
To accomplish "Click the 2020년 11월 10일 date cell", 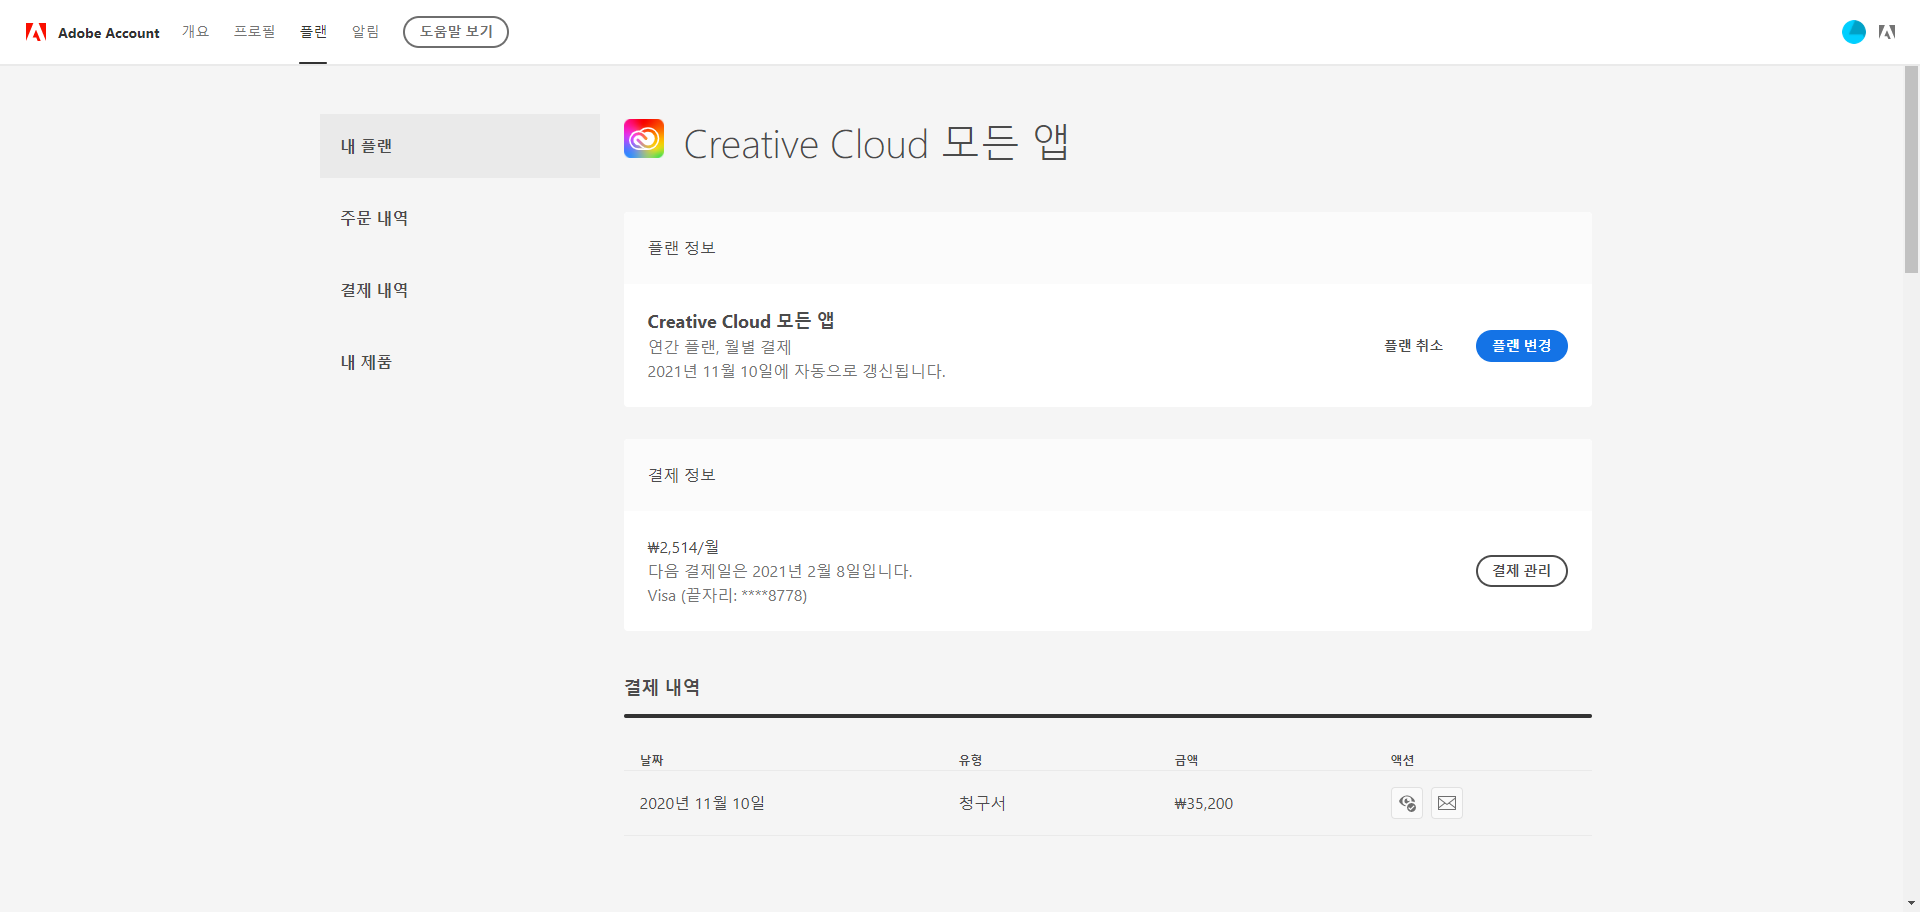I will pyautogui.click(x=702, y=804).
